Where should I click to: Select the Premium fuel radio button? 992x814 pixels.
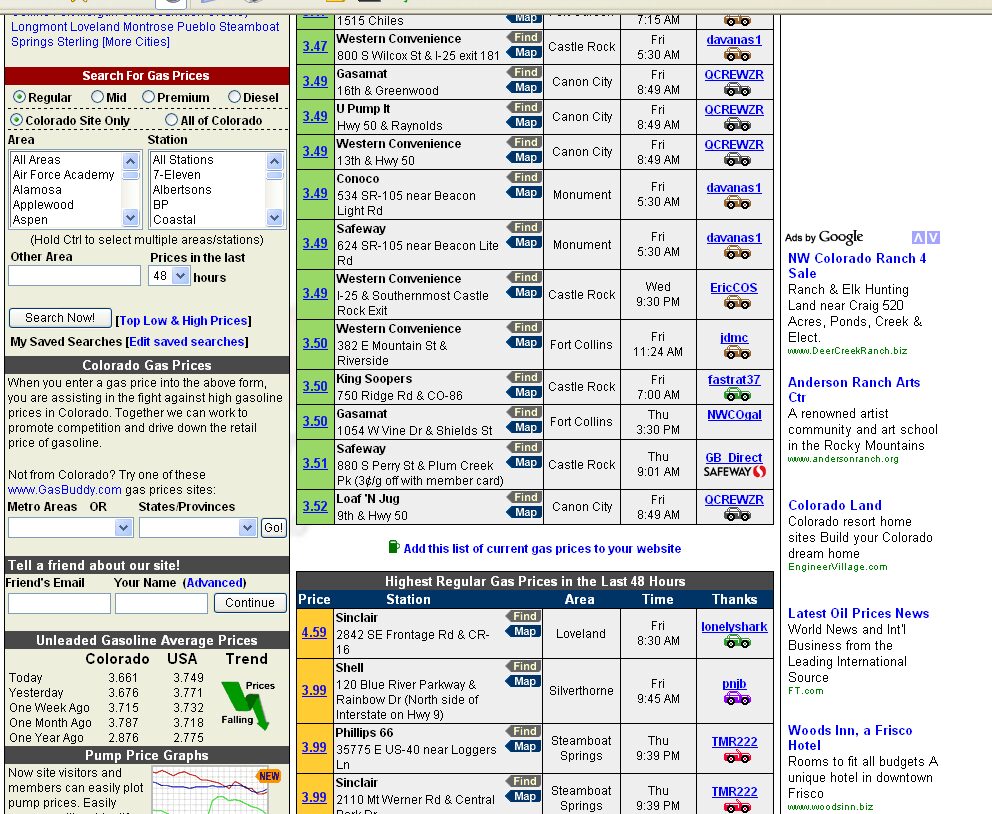coord(149,97)
